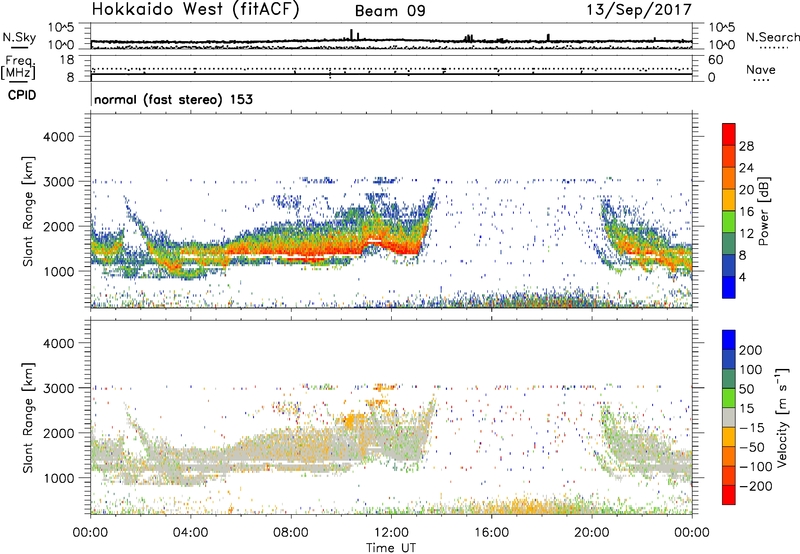Click the 'Time UT' axis title
The width and height of the screenshot is (800, 554).
(x=391, y=548)
